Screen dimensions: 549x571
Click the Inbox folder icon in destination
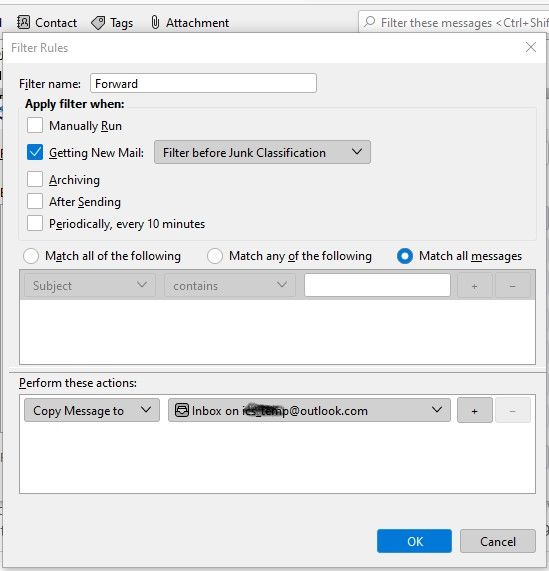point(182,410)
